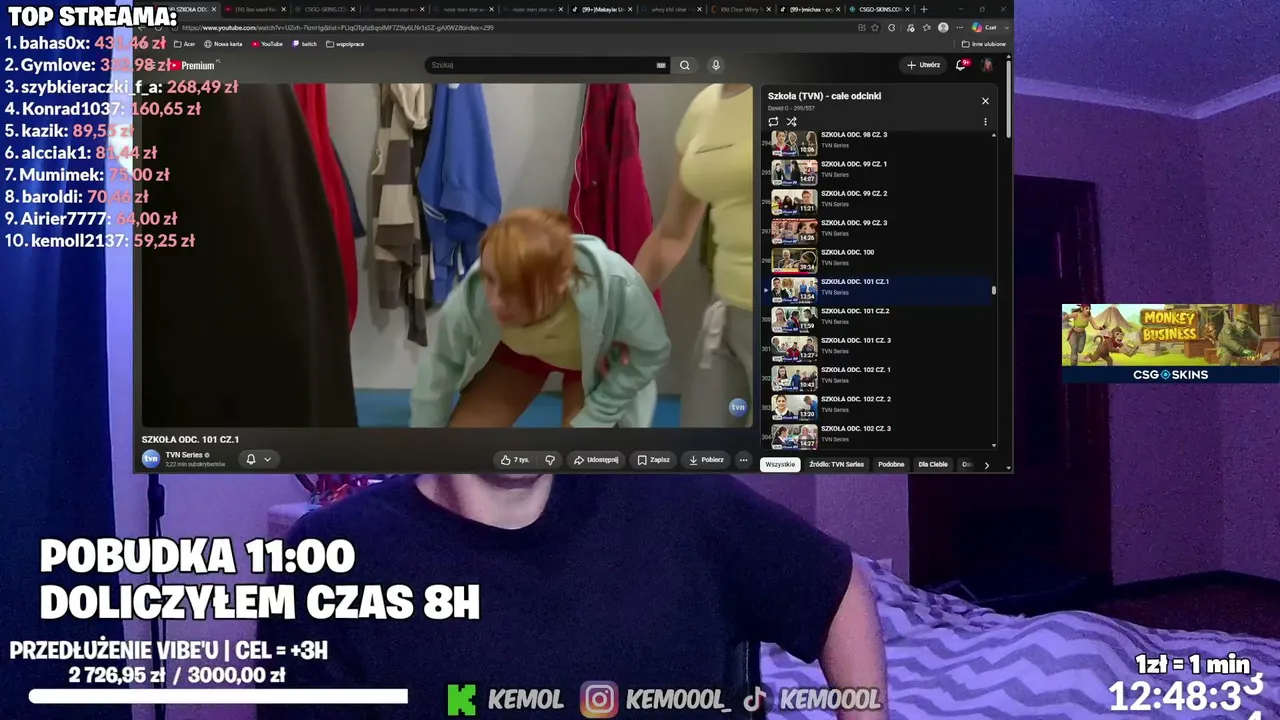Select the Źródło: TVN Series chip
The image size is (1280, 720).
click(x=836, y=464)
